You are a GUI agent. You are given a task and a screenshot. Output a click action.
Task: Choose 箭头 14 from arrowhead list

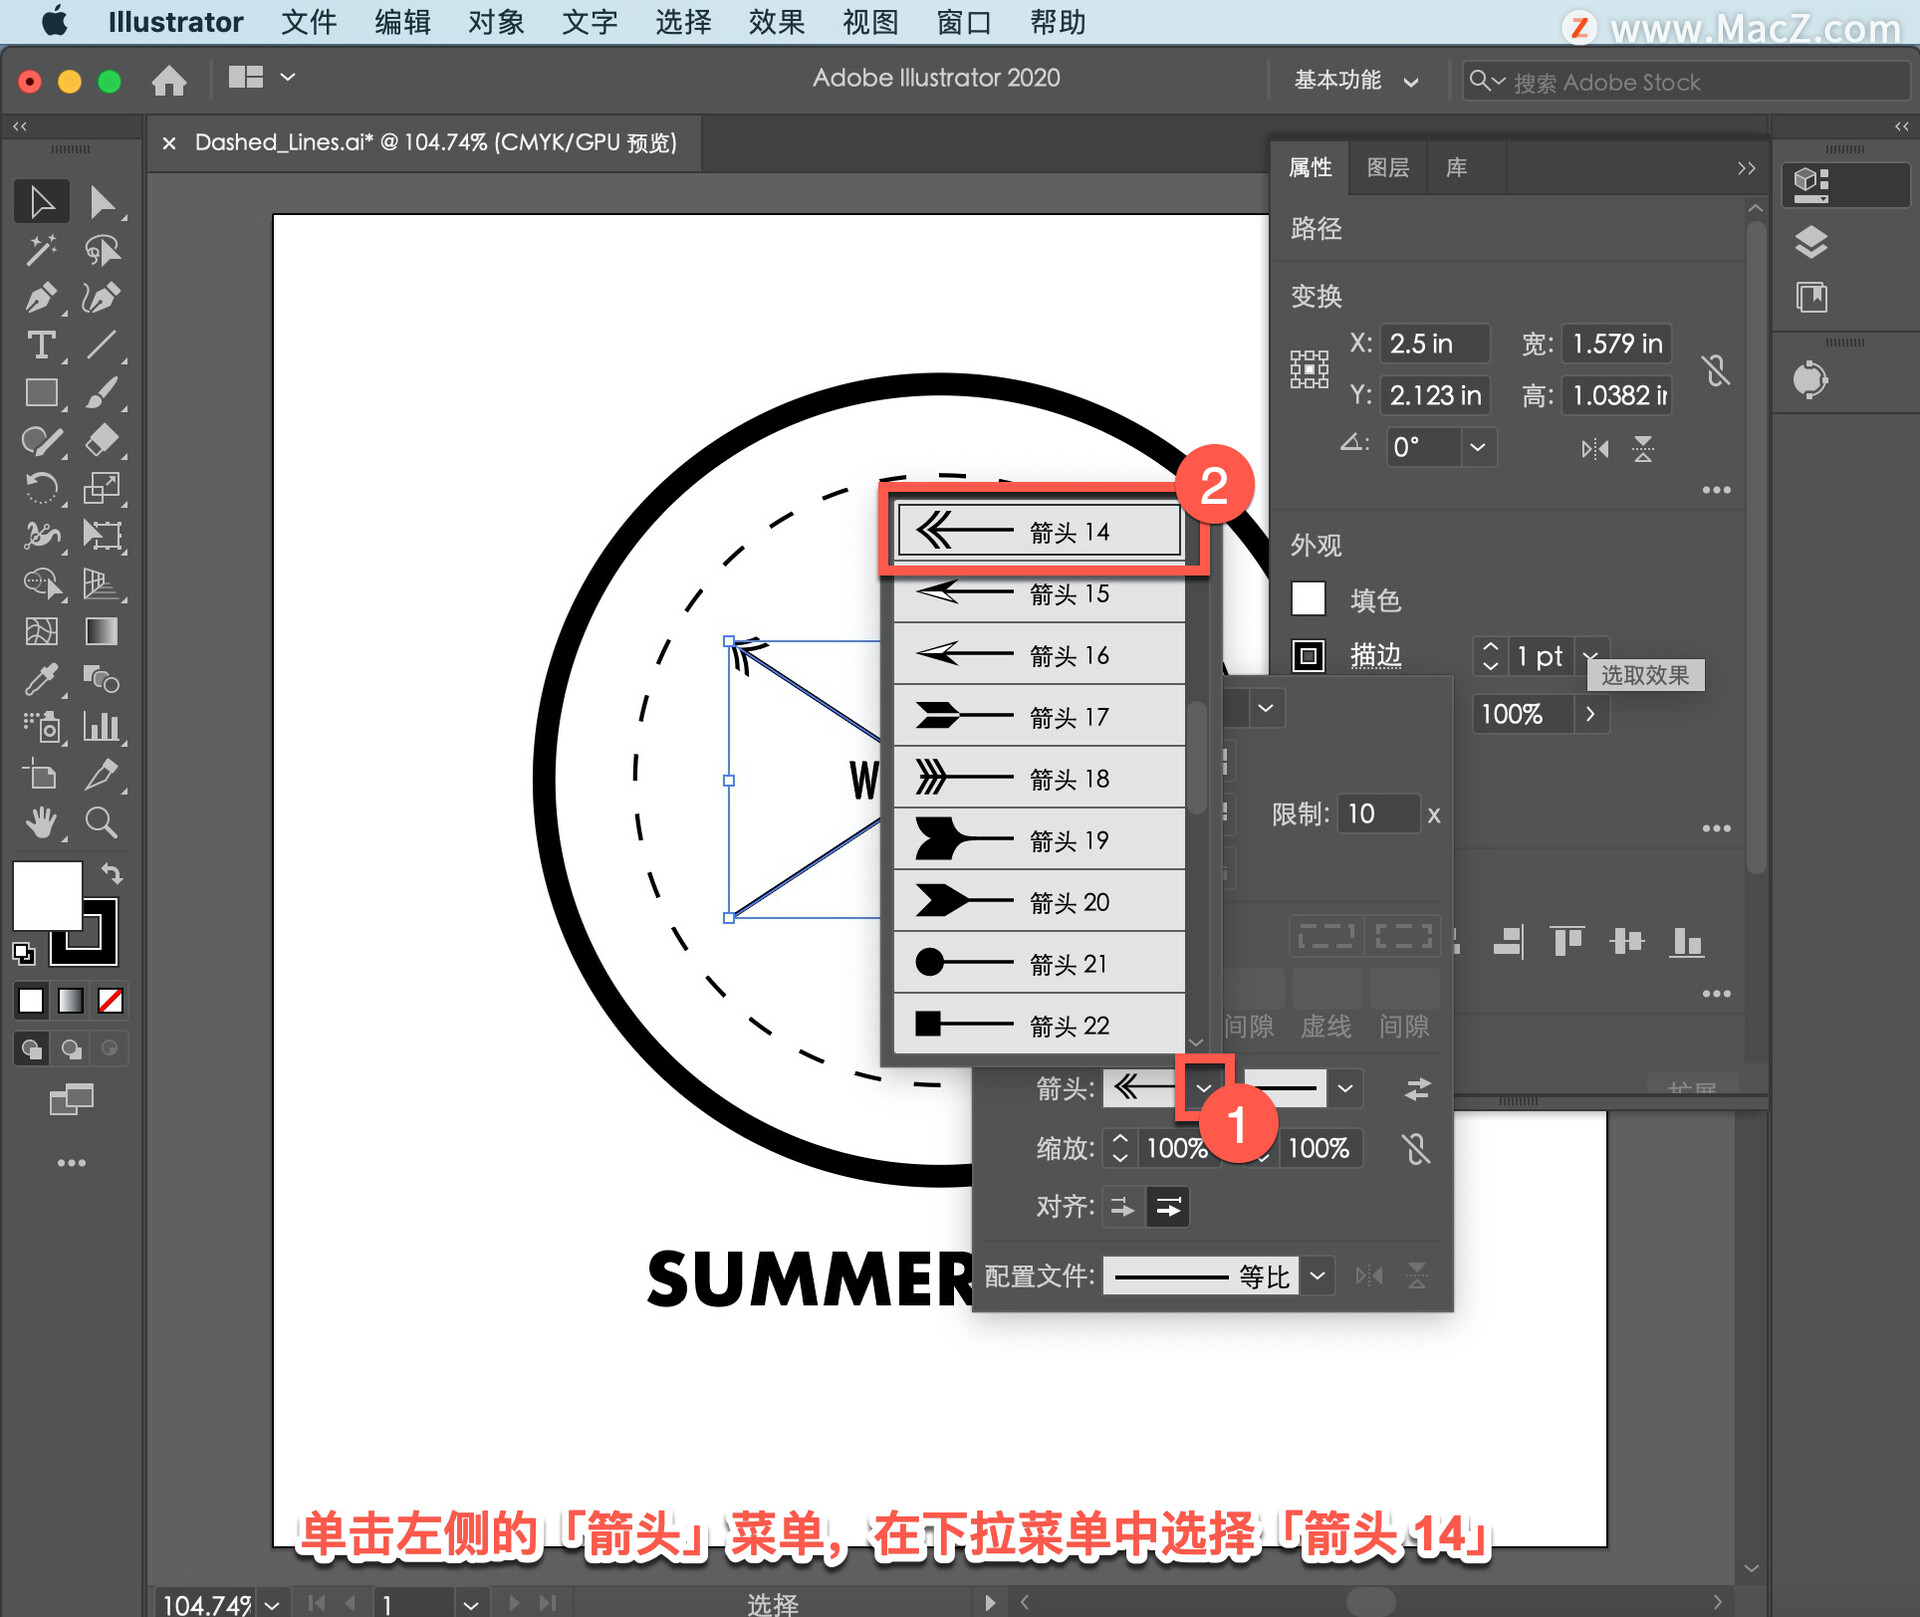click(1039, 531)
